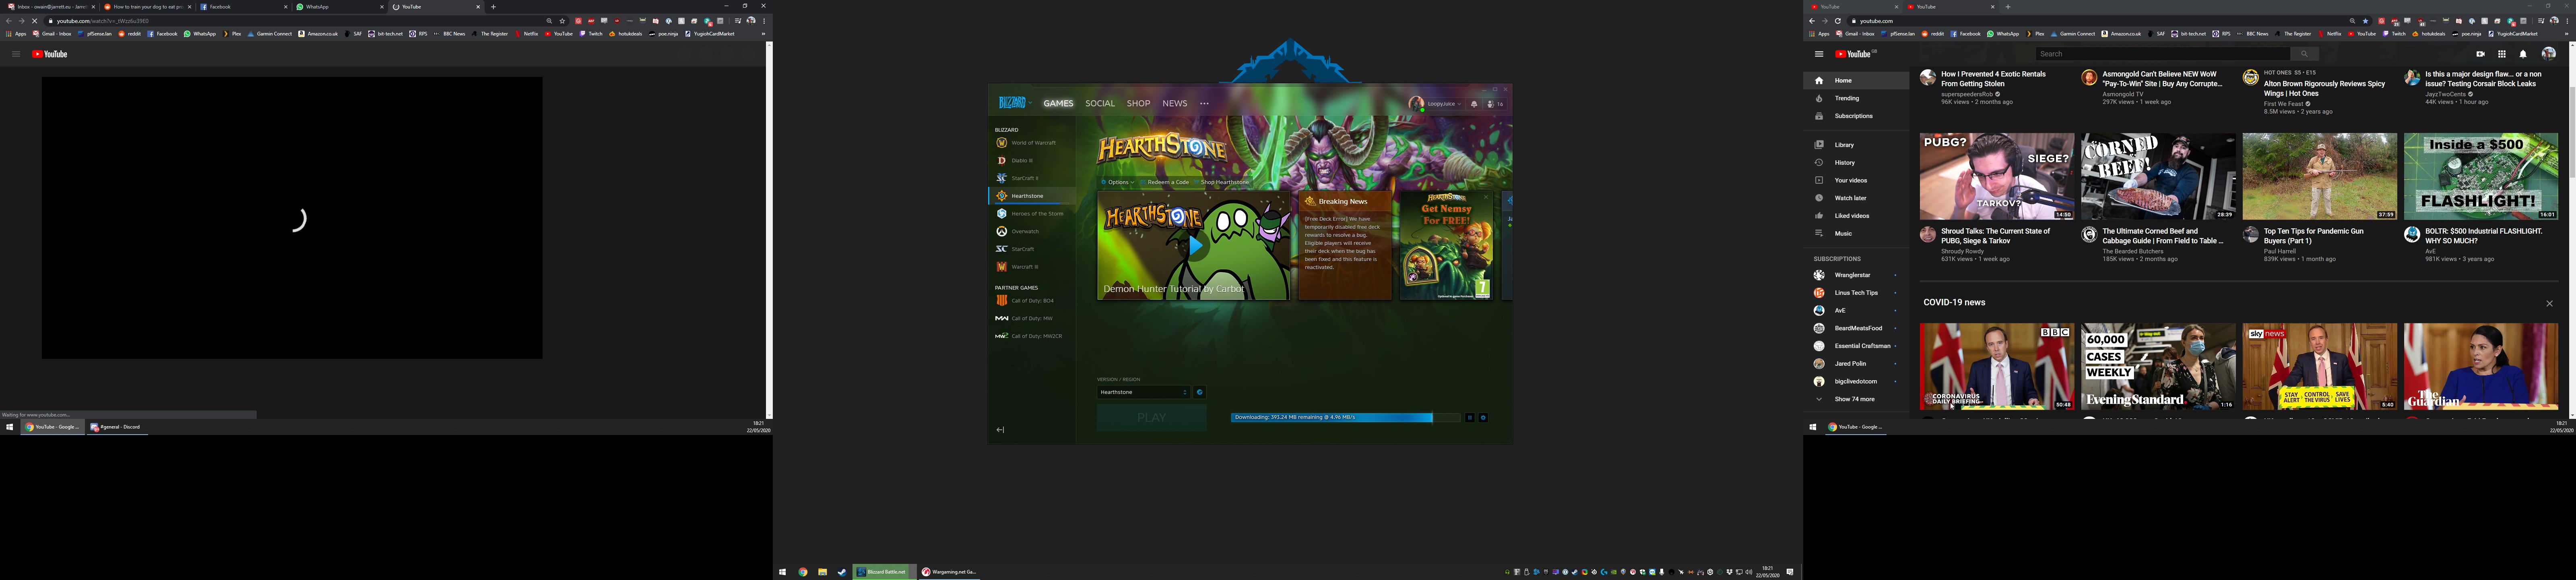Reload page in right Chrome window
This screenshot has height=580, width=2576.
pos(1837,21)
